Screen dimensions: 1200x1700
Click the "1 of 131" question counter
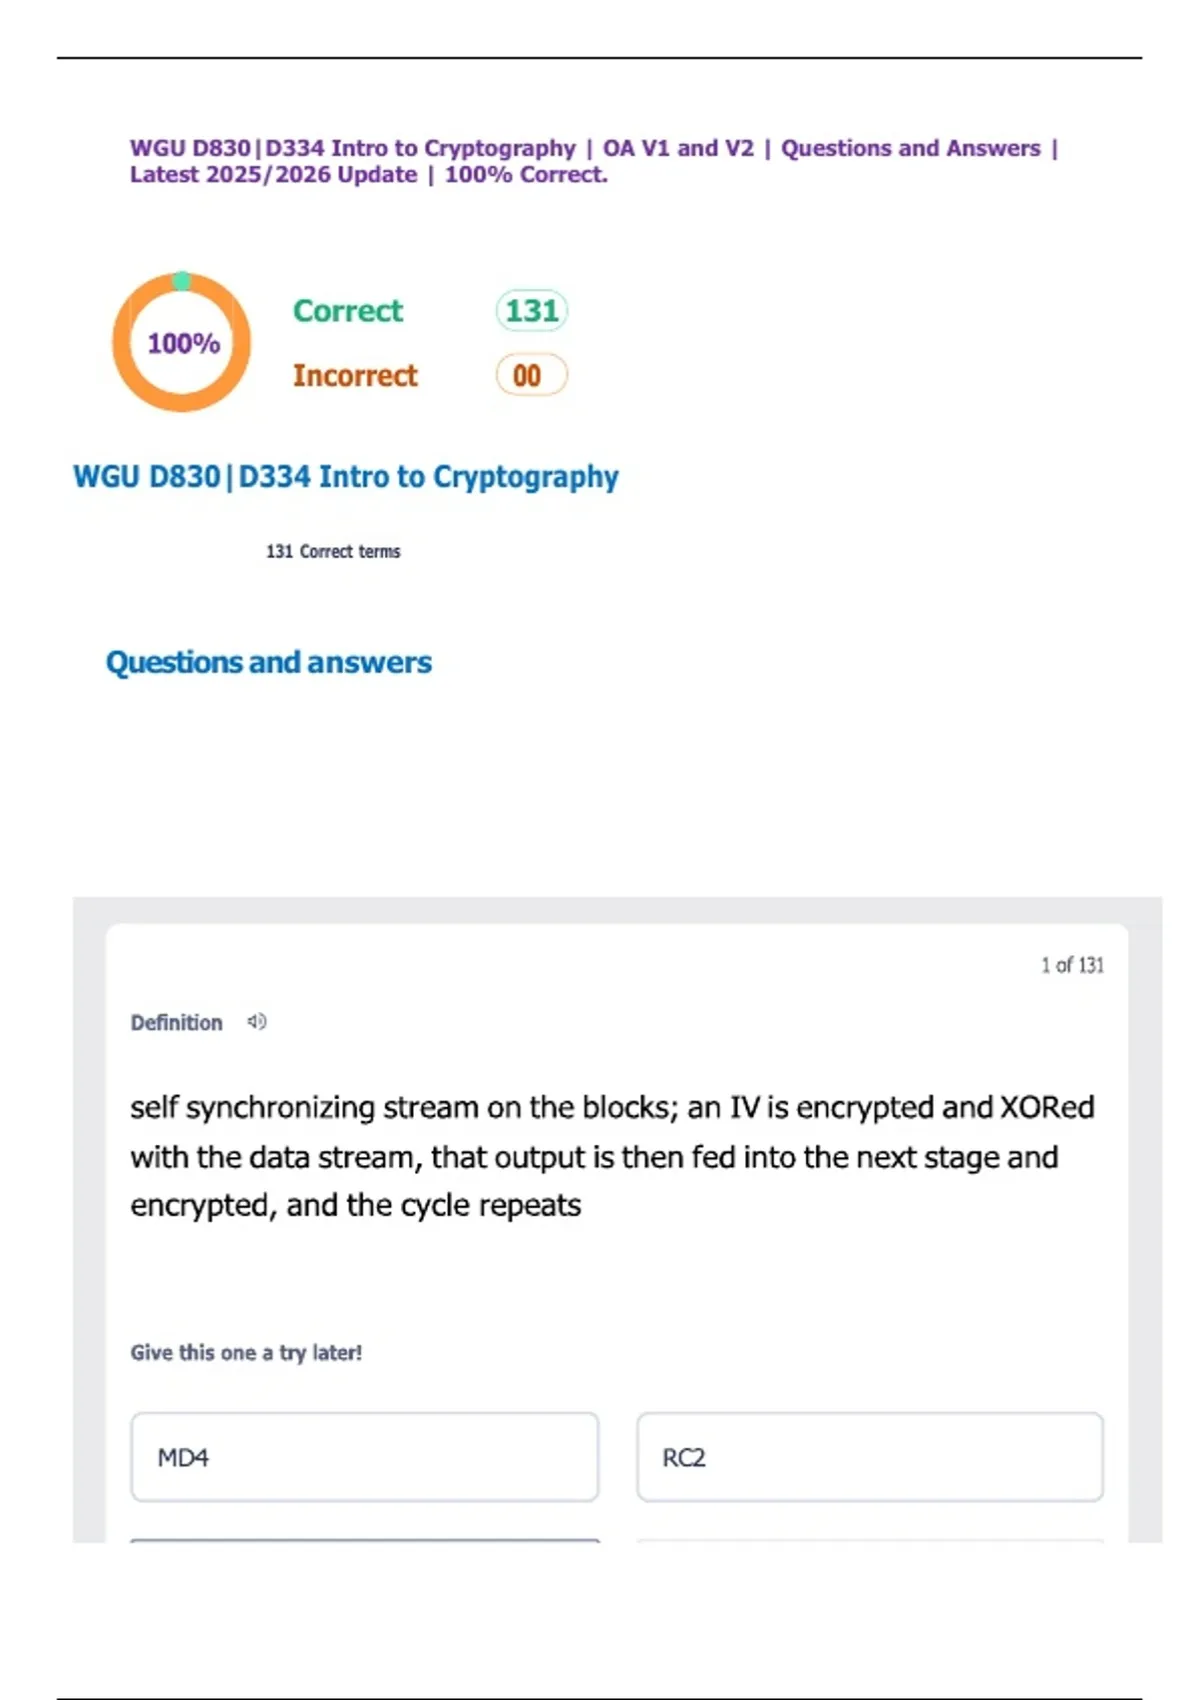(x=1072, y=965)
